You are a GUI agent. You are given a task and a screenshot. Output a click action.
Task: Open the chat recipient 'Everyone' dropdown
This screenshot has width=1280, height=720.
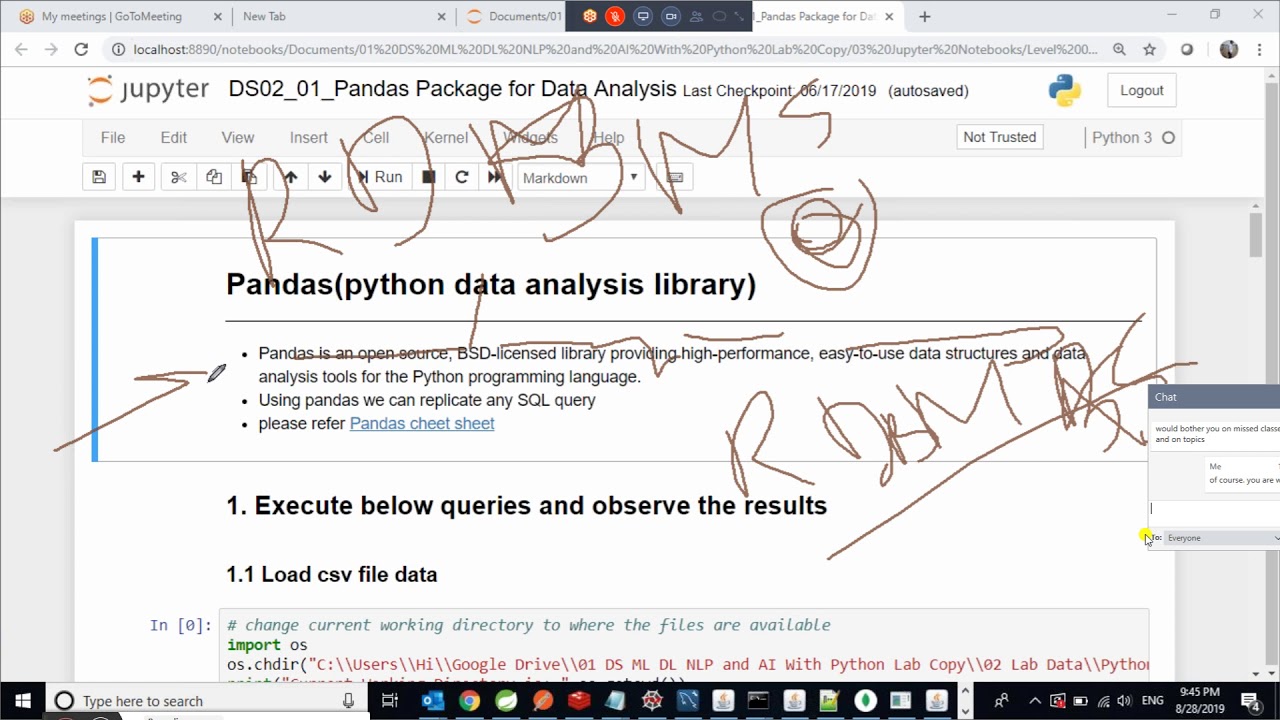click(x=1222, y=538)
